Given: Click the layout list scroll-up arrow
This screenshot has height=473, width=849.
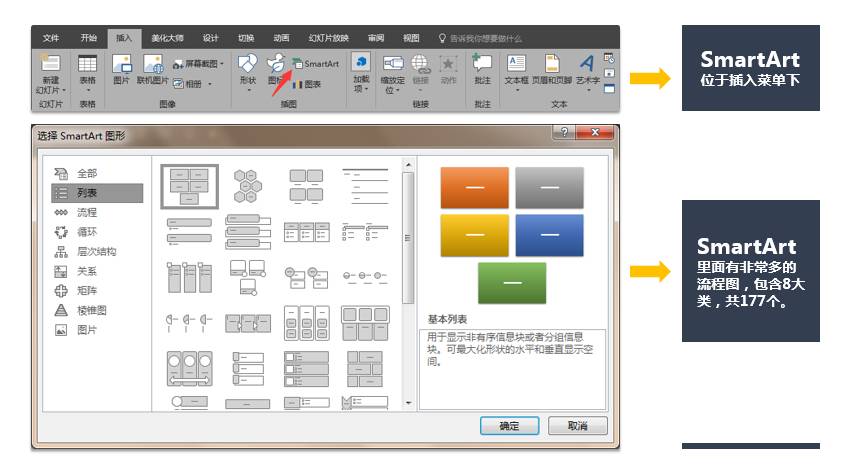Looking at the screenshot, I should [408, 165].
